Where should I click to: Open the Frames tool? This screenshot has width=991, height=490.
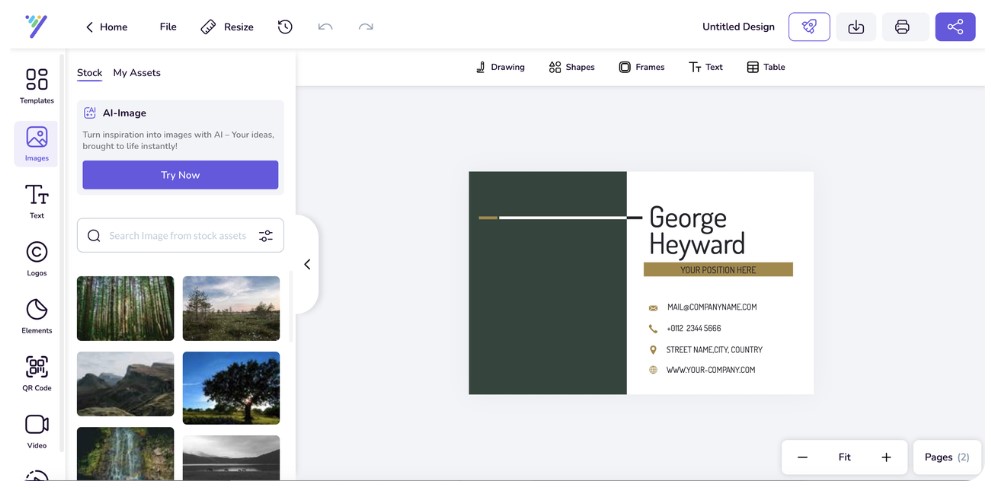641,67
